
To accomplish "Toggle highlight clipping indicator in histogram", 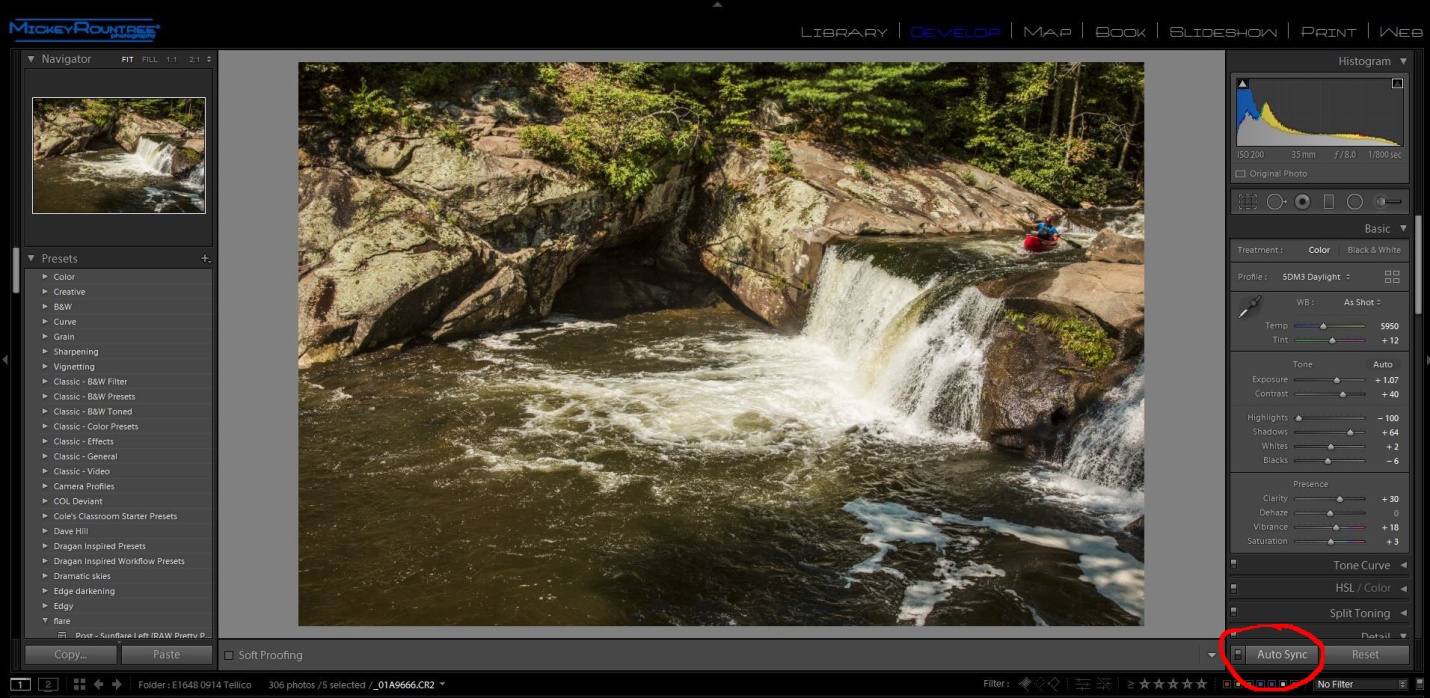I will point(1397,84).
